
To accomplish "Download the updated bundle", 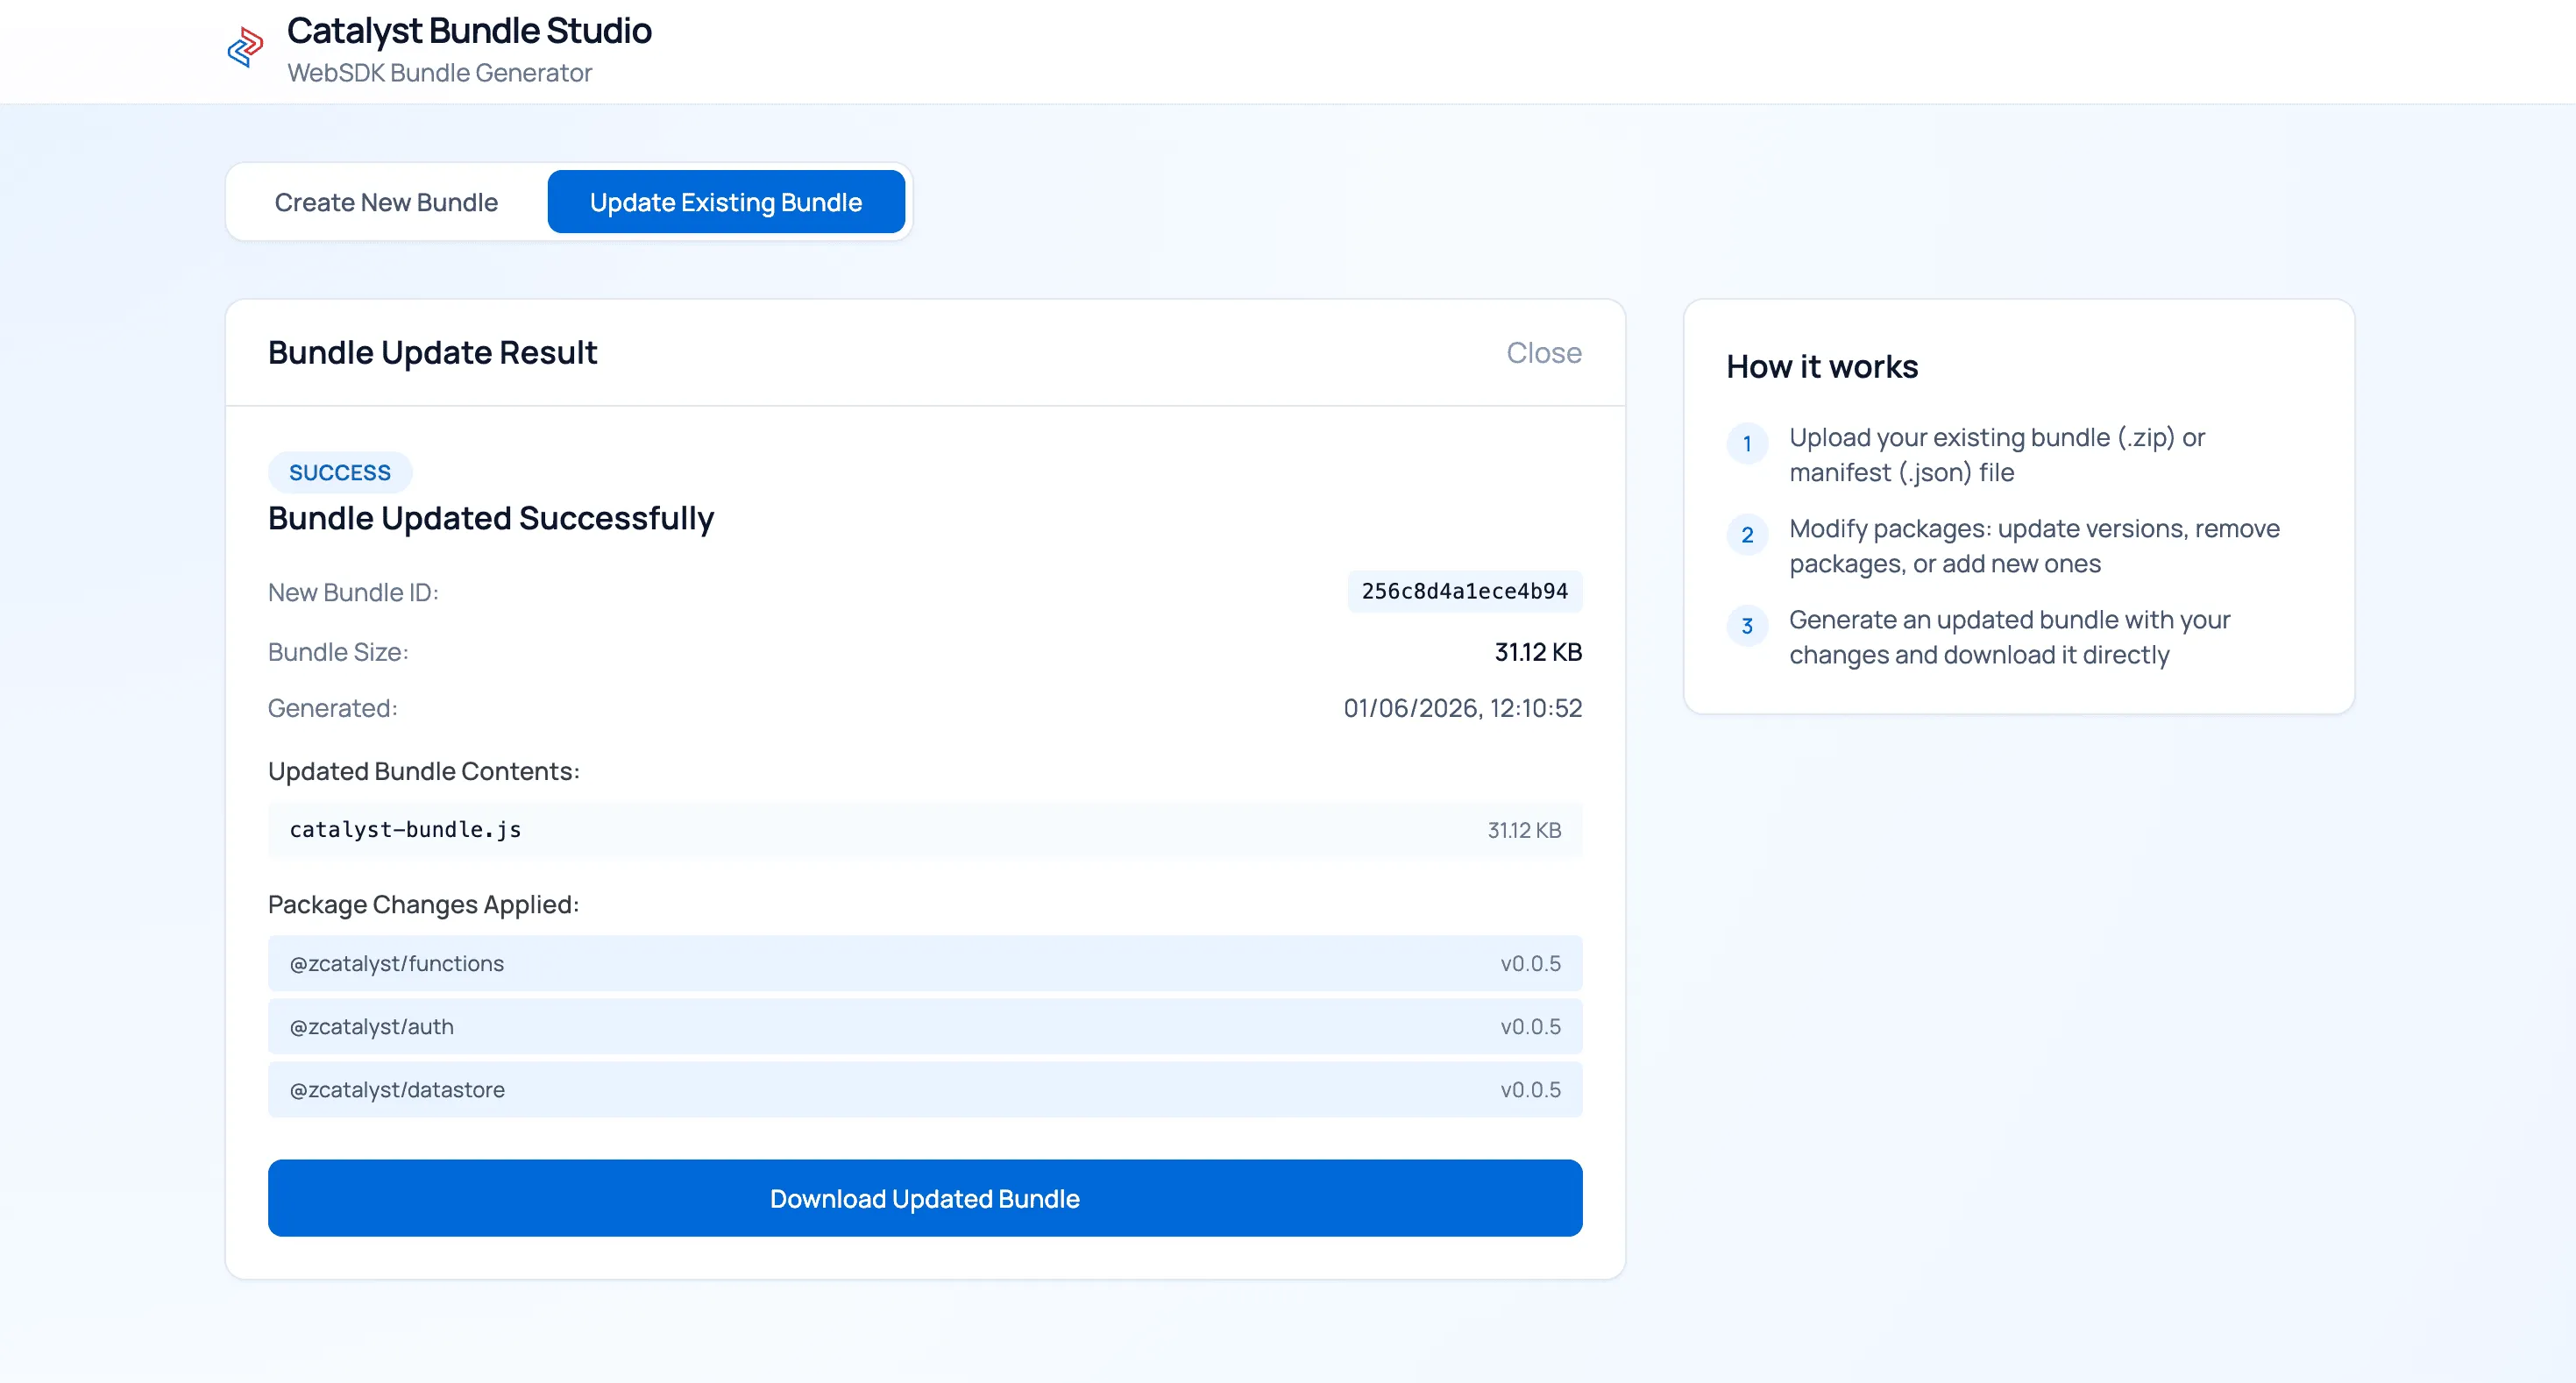I will [x=925, y=1198].
